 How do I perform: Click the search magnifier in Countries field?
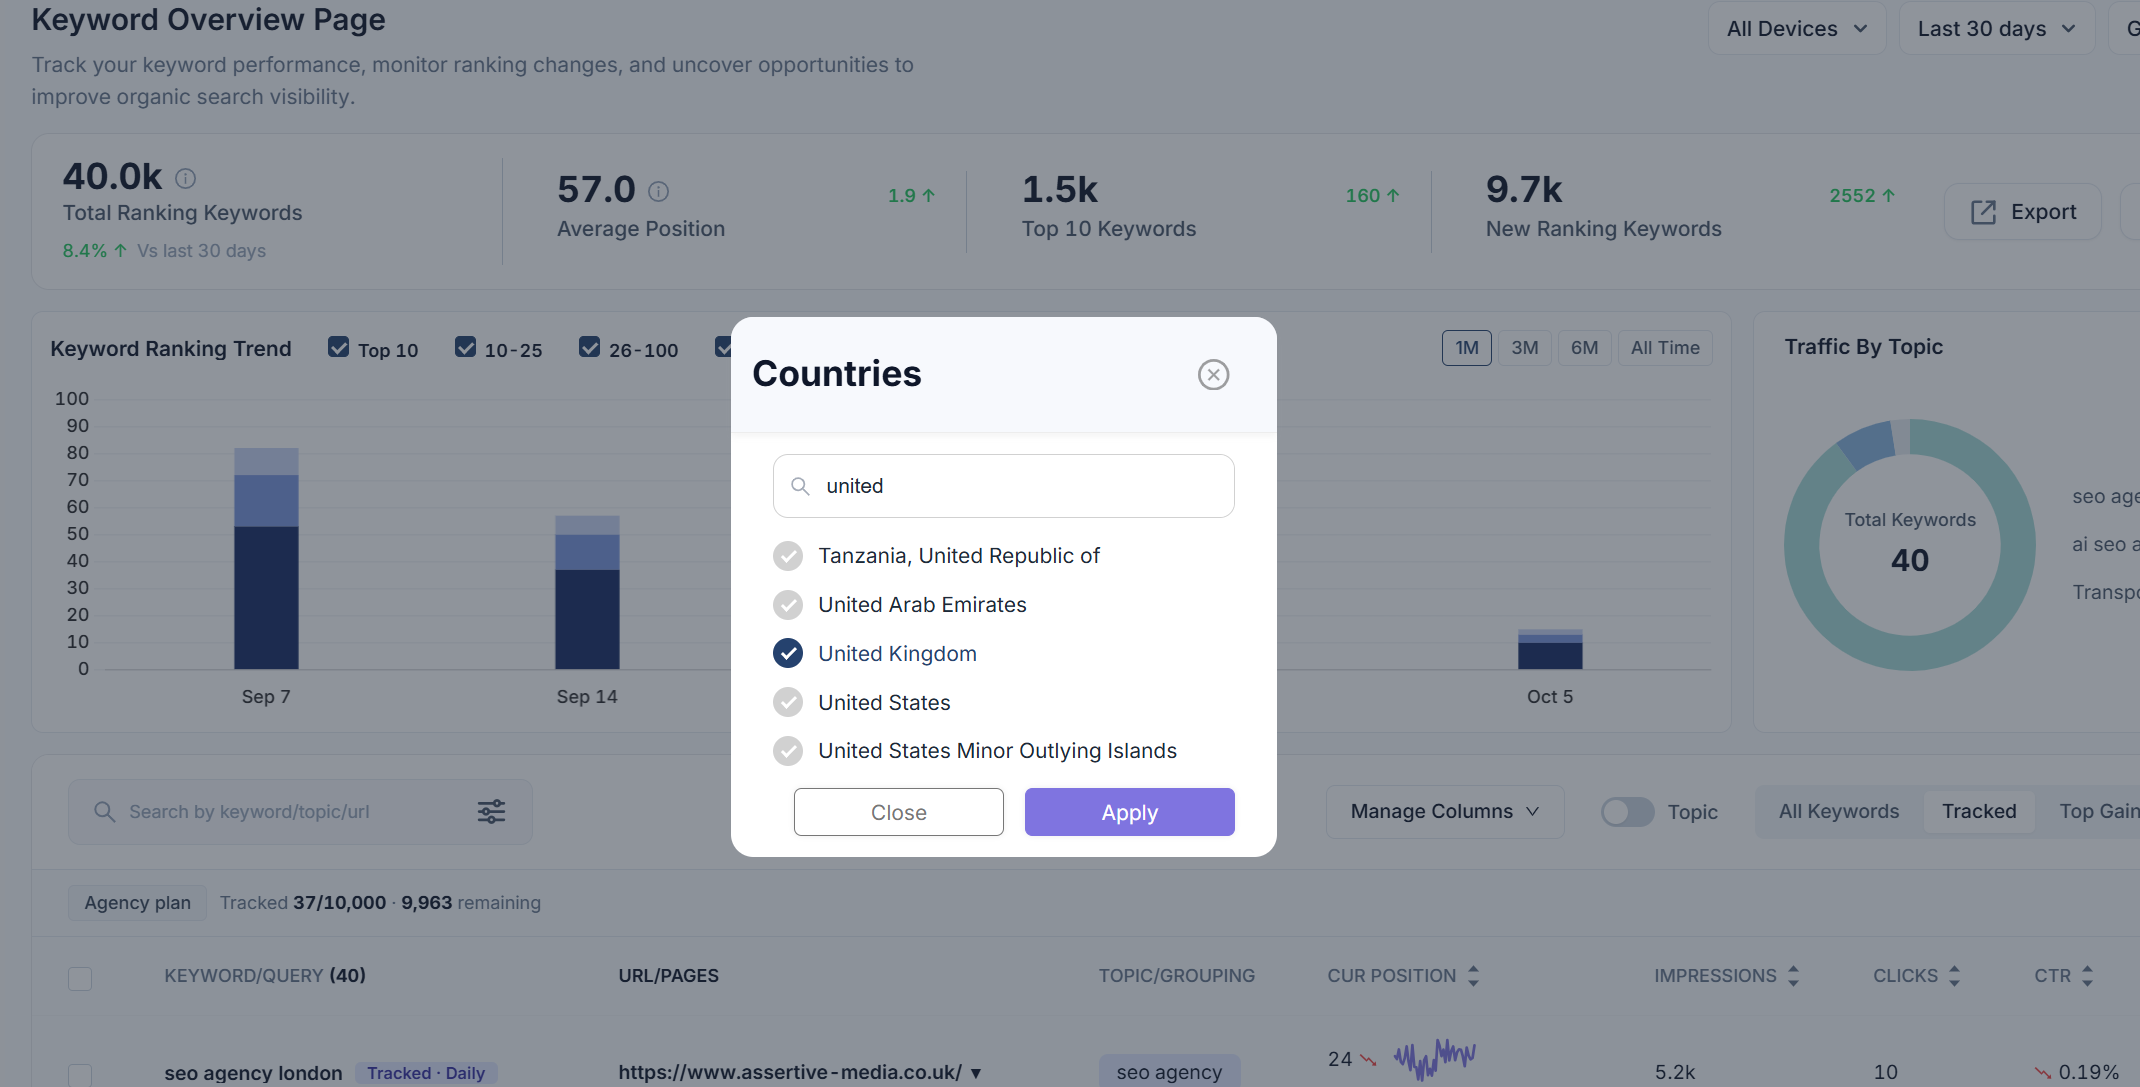pos(800,486)
